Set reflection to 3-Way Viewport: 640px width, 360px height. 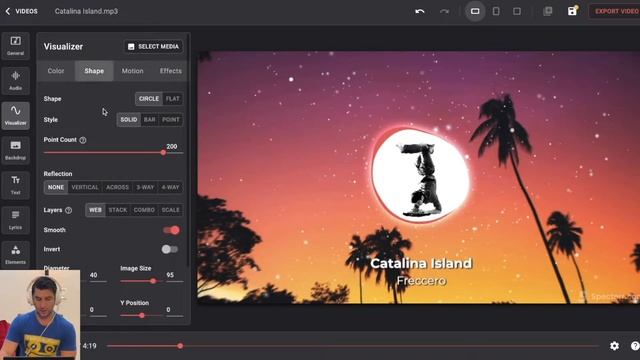pos(145,187)
